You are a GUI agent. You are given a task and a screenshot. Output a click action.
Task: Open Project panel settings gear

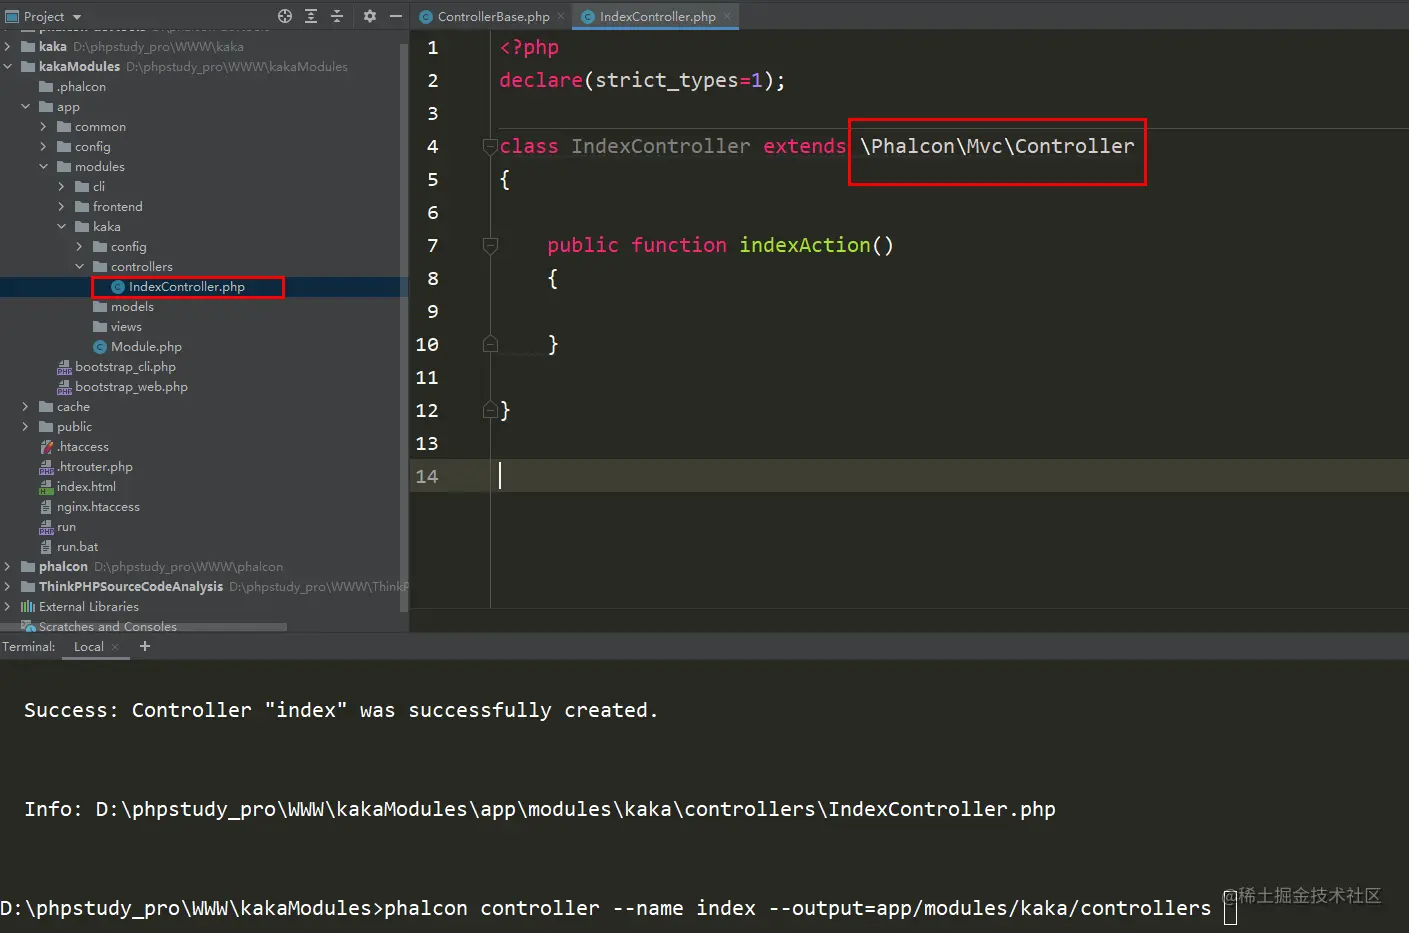(370, 16)
